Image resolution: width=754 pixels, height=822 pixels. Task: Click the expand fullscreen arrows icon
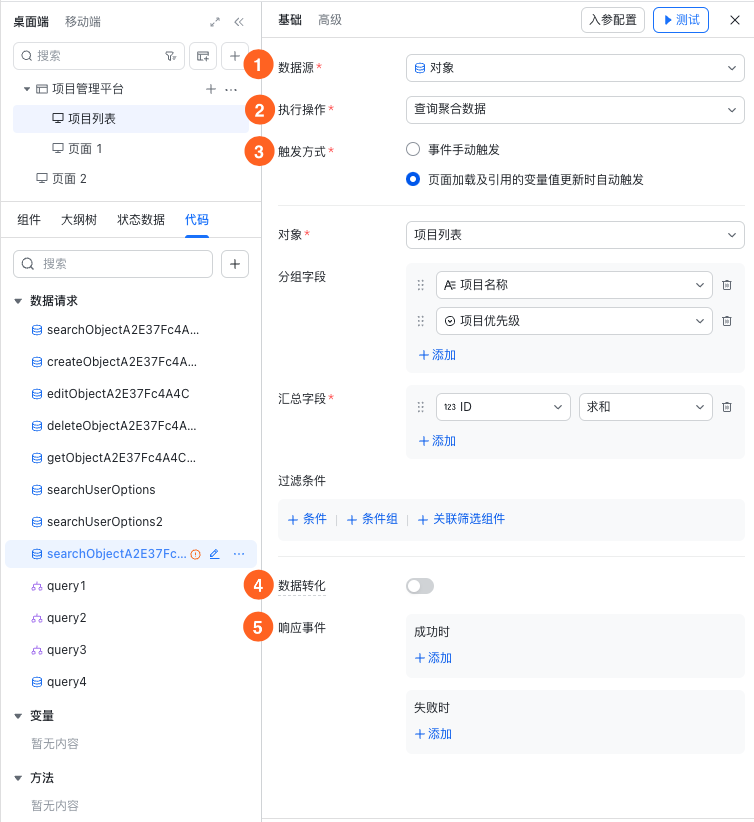[215, 22]
